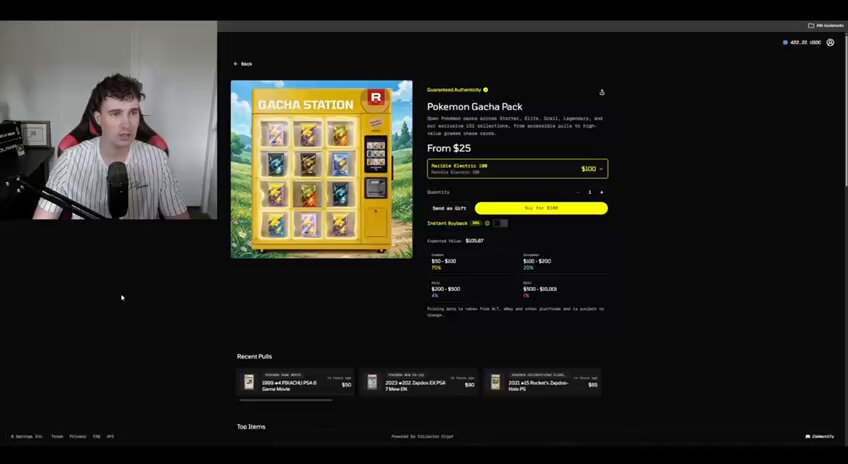Click the back arrow icon
Image resolution: width=848 pixels, height=464 pixels.
(236, 64)
